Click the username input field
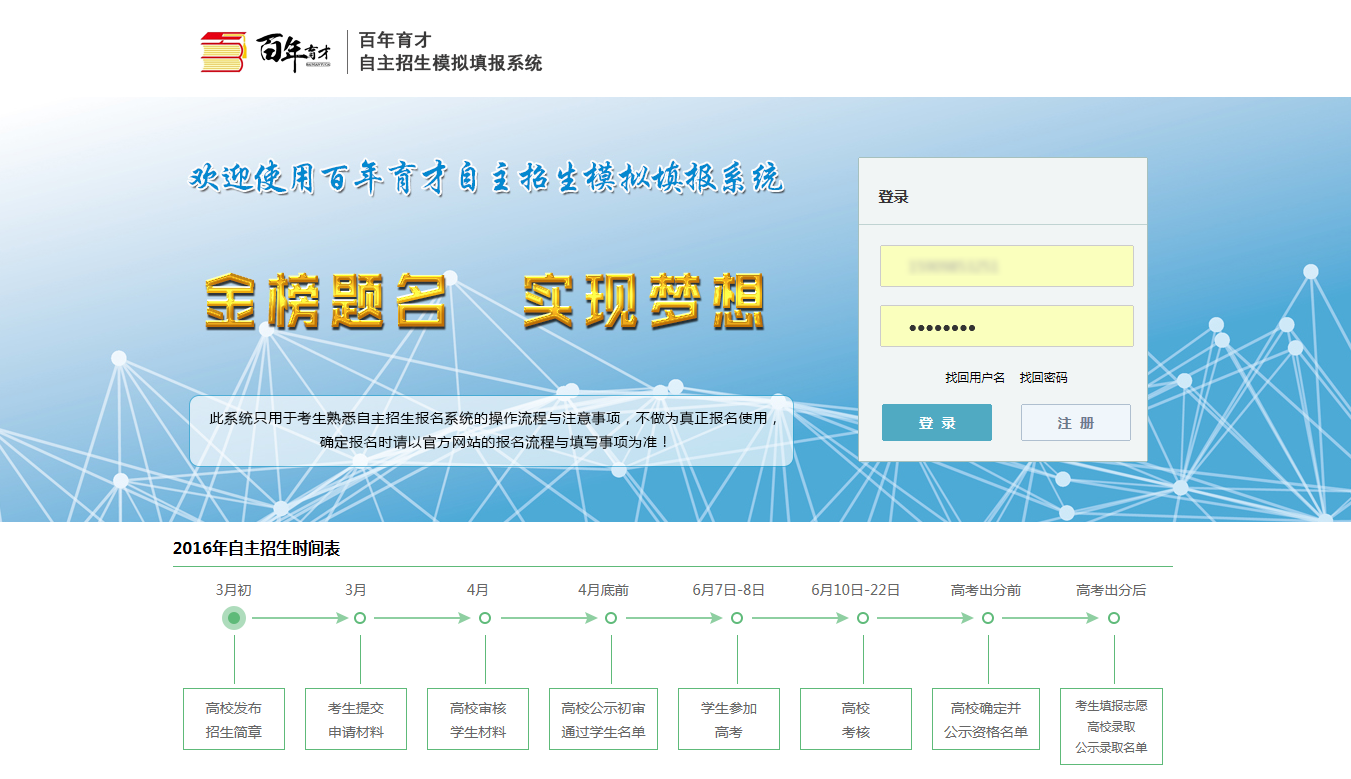The width and height of the screenshot is (1351, 779). (1006, 265)
